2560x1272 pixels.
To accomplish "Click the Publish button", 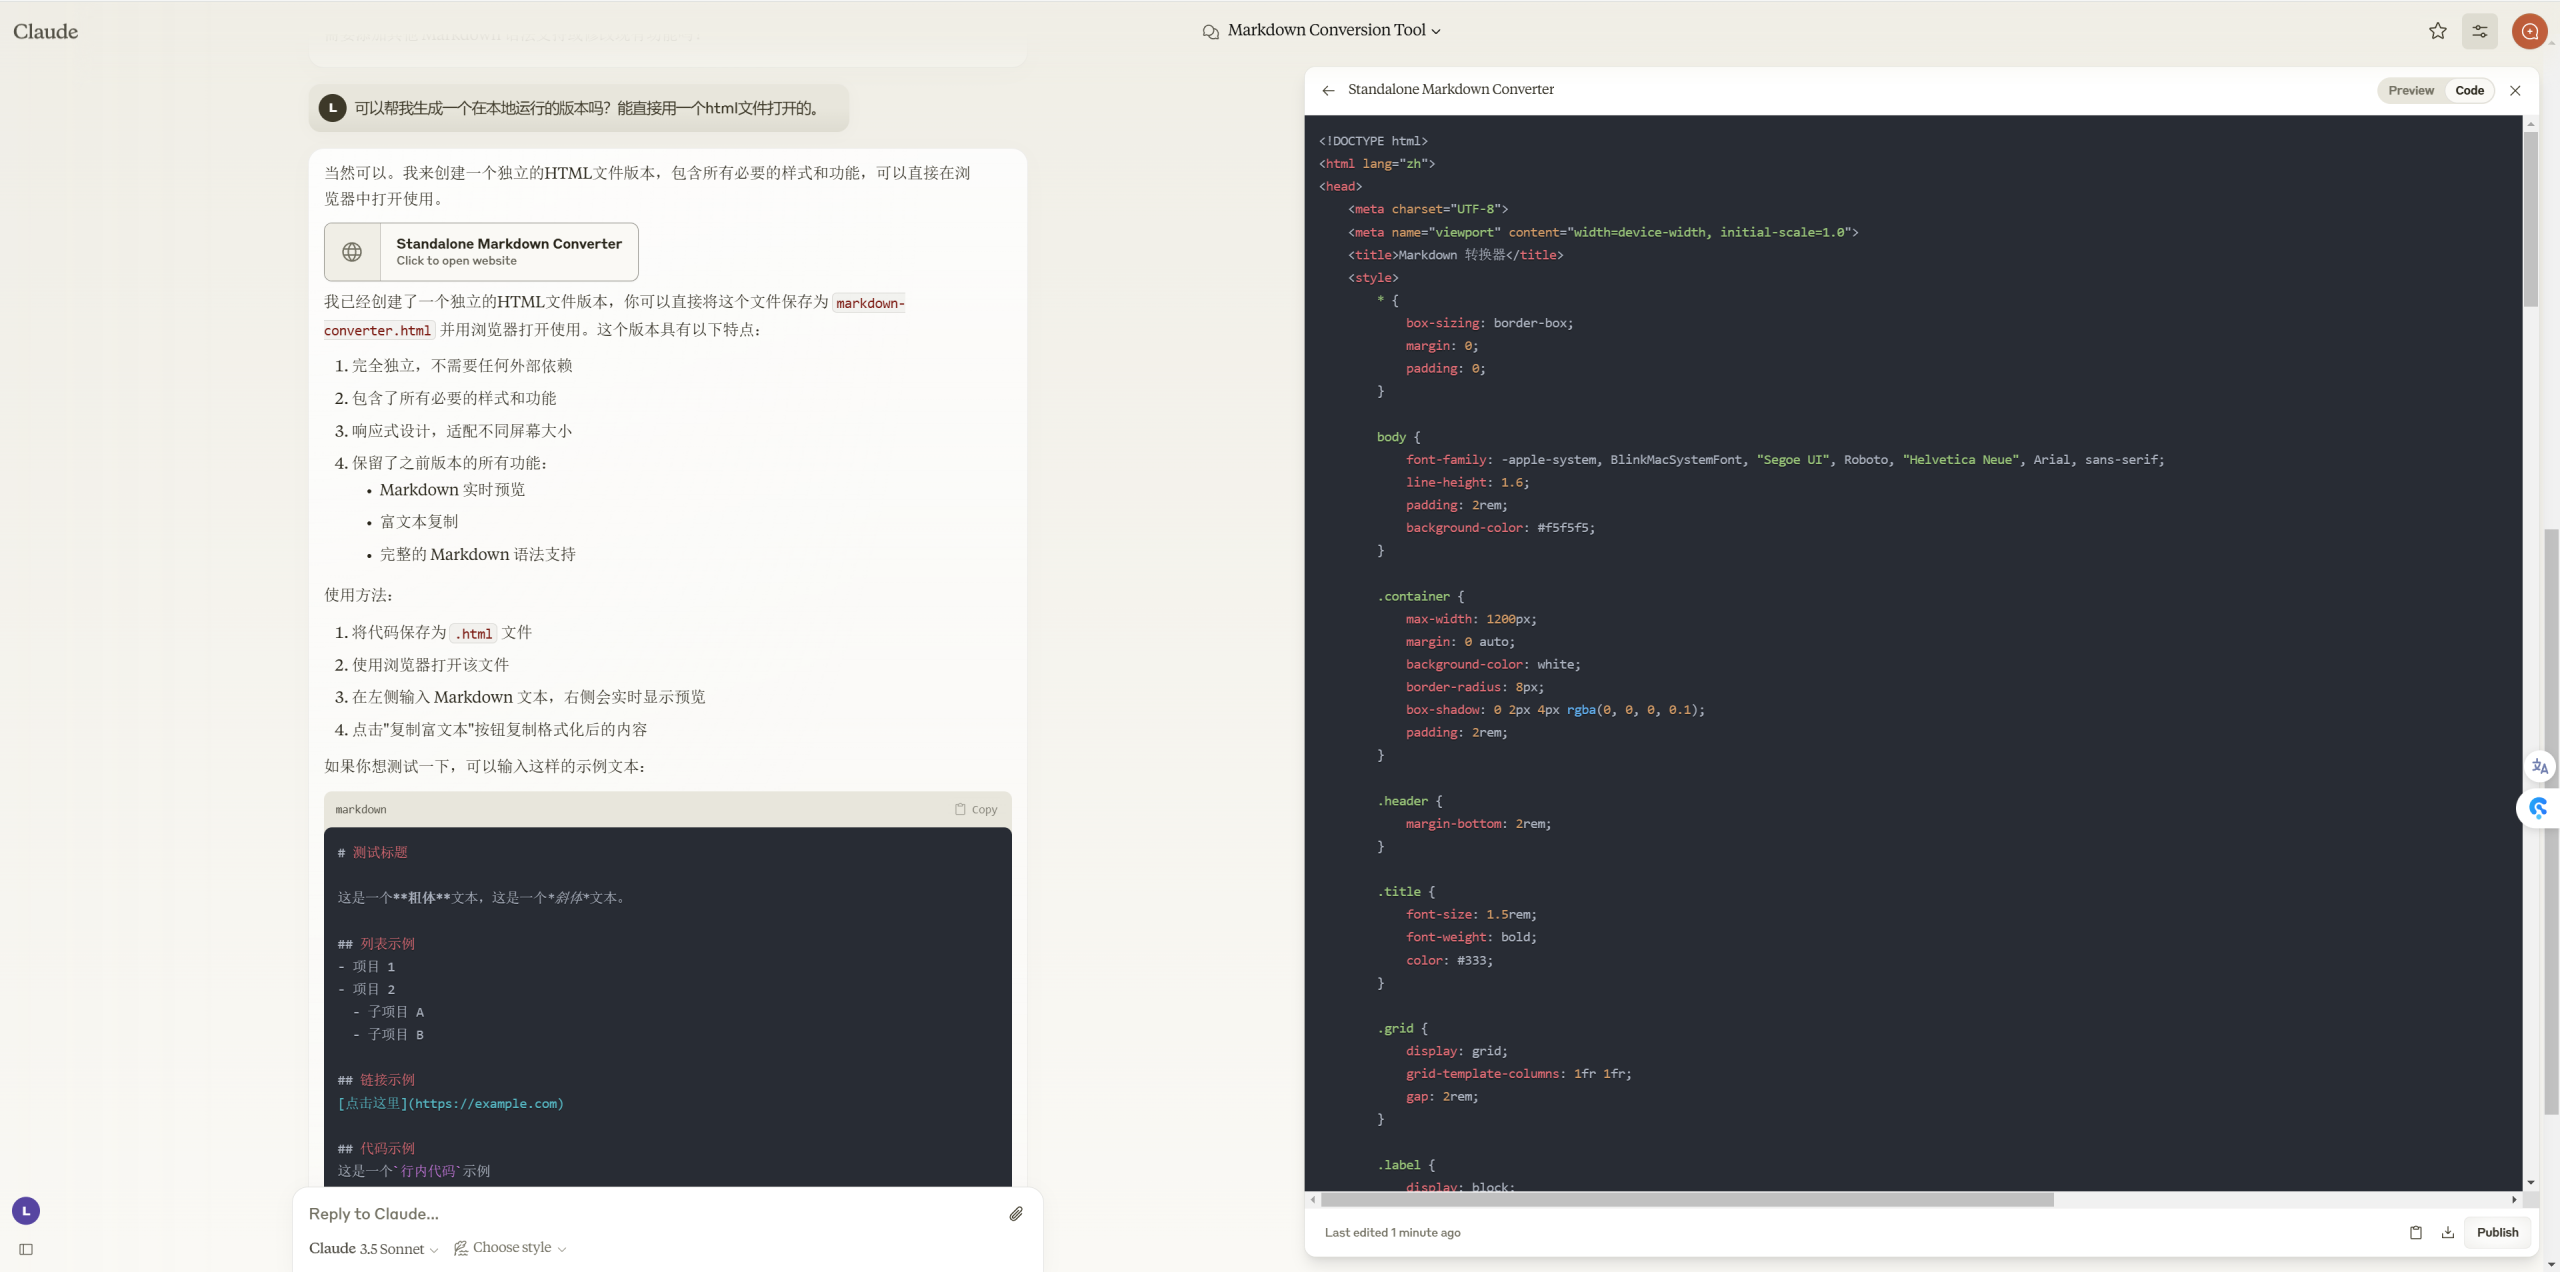I will 2497,1232.
